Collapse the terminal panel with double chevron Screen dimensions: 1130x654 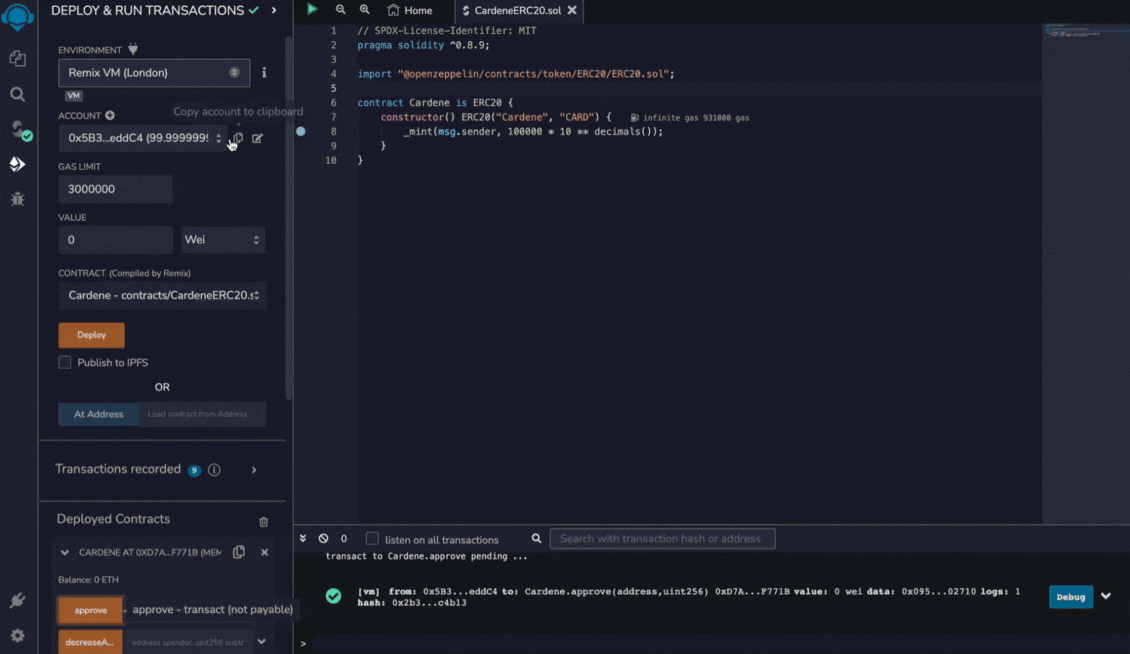(x=303, y=539)
